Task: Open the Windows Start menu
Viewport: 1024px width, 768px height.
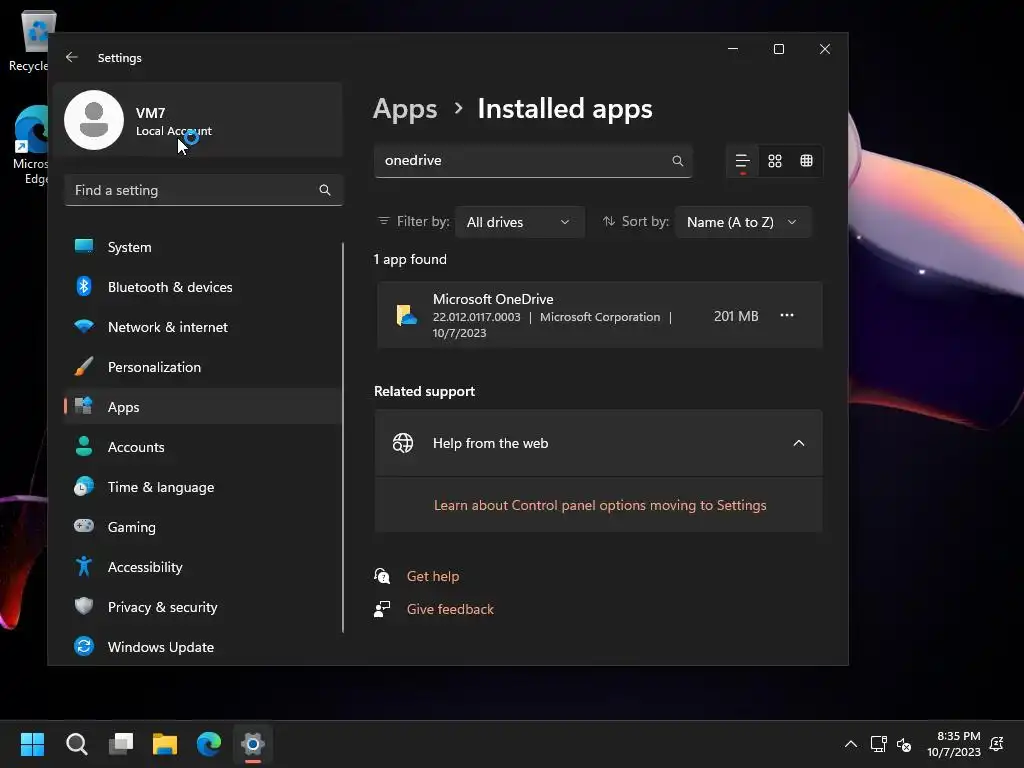Action: point(32,744)
